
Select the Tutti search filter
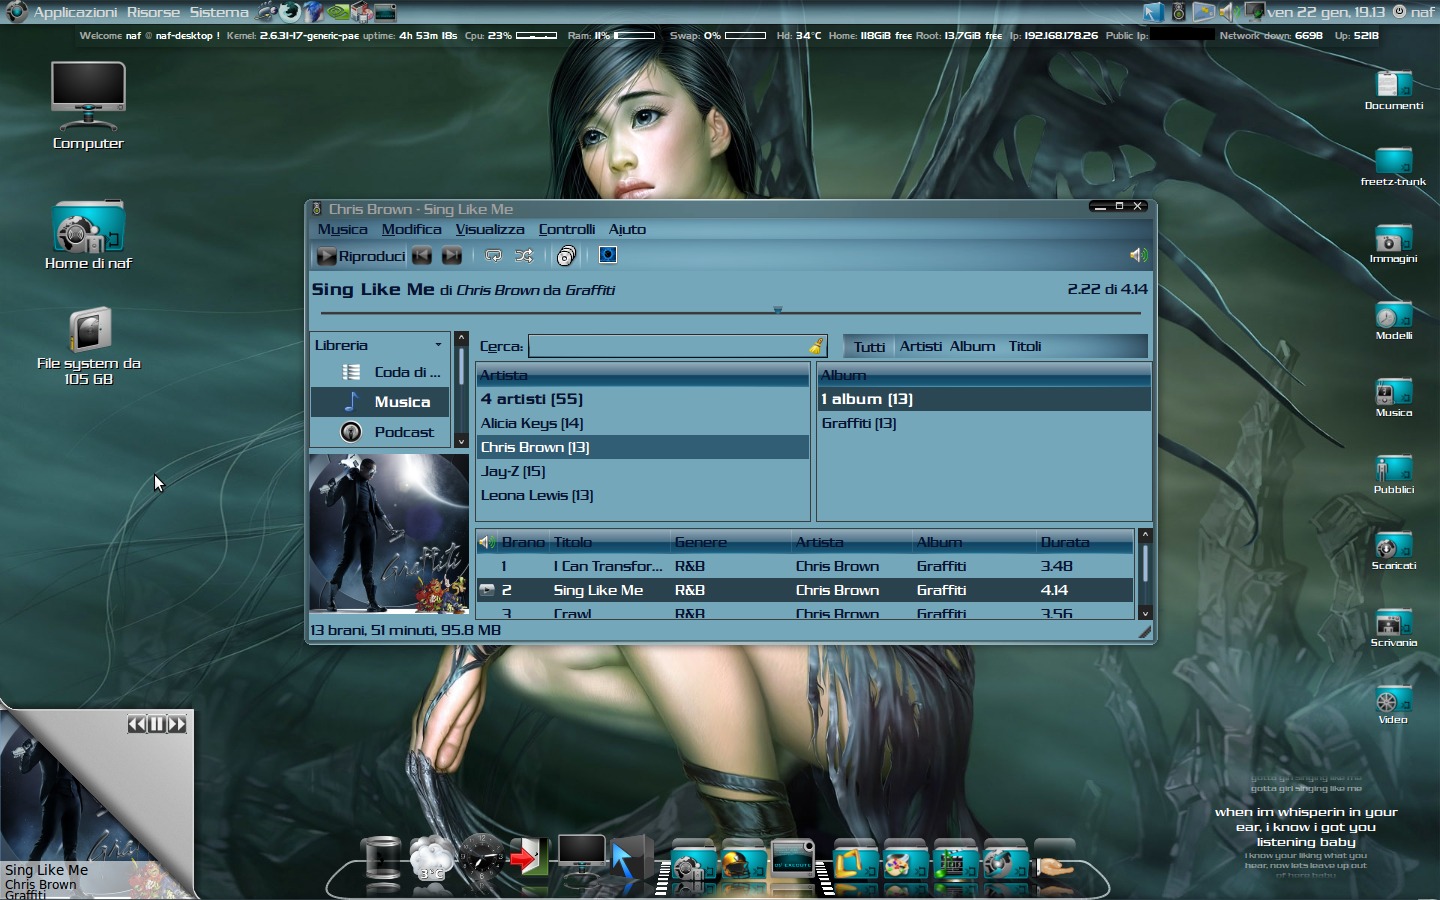pyautogui.click(x=869, y=347)
